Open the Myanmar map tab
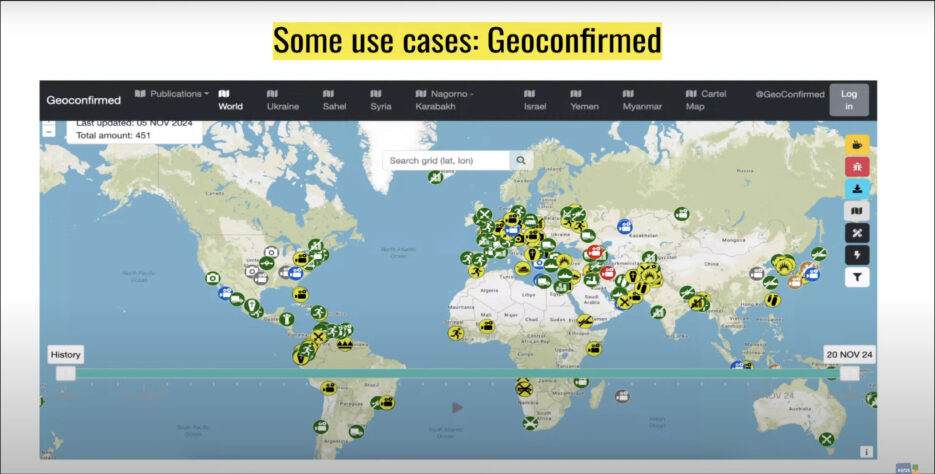Screen dimensions: 935x474 pyautogui.click(x=642, y=100)
